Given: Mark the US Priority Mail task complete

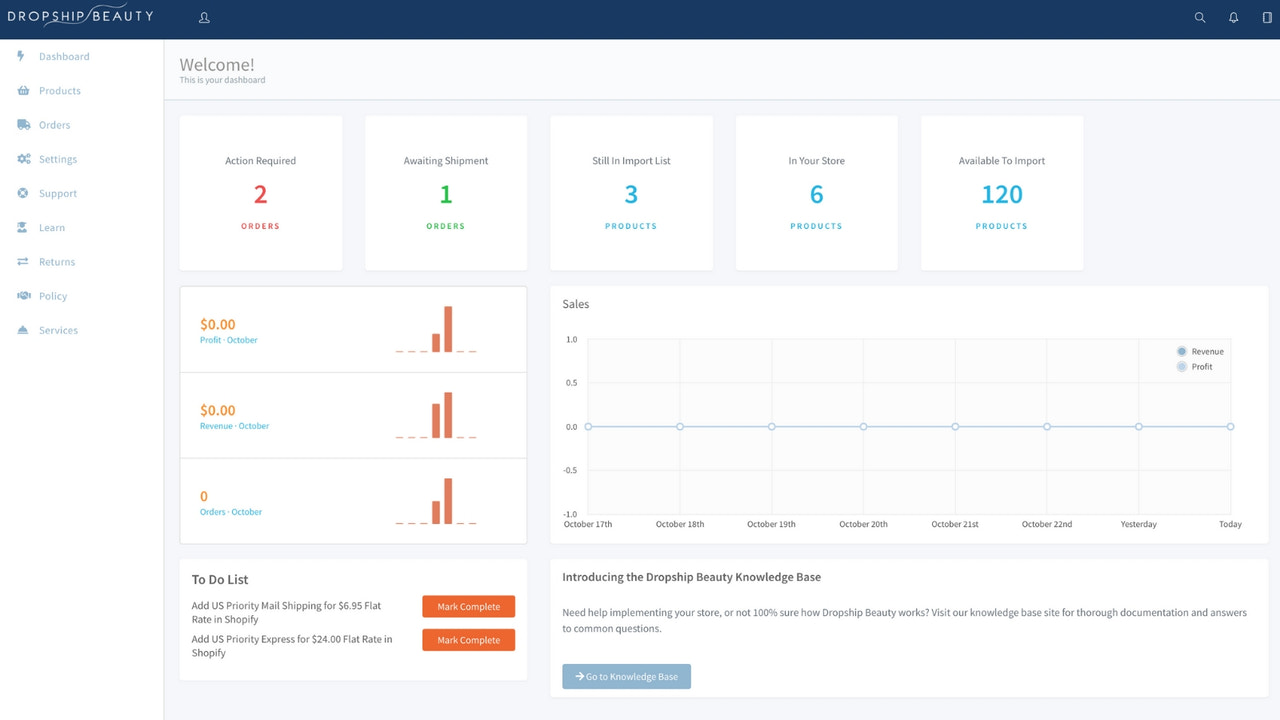Looking at the screenshot, I should tap(468, 606).
